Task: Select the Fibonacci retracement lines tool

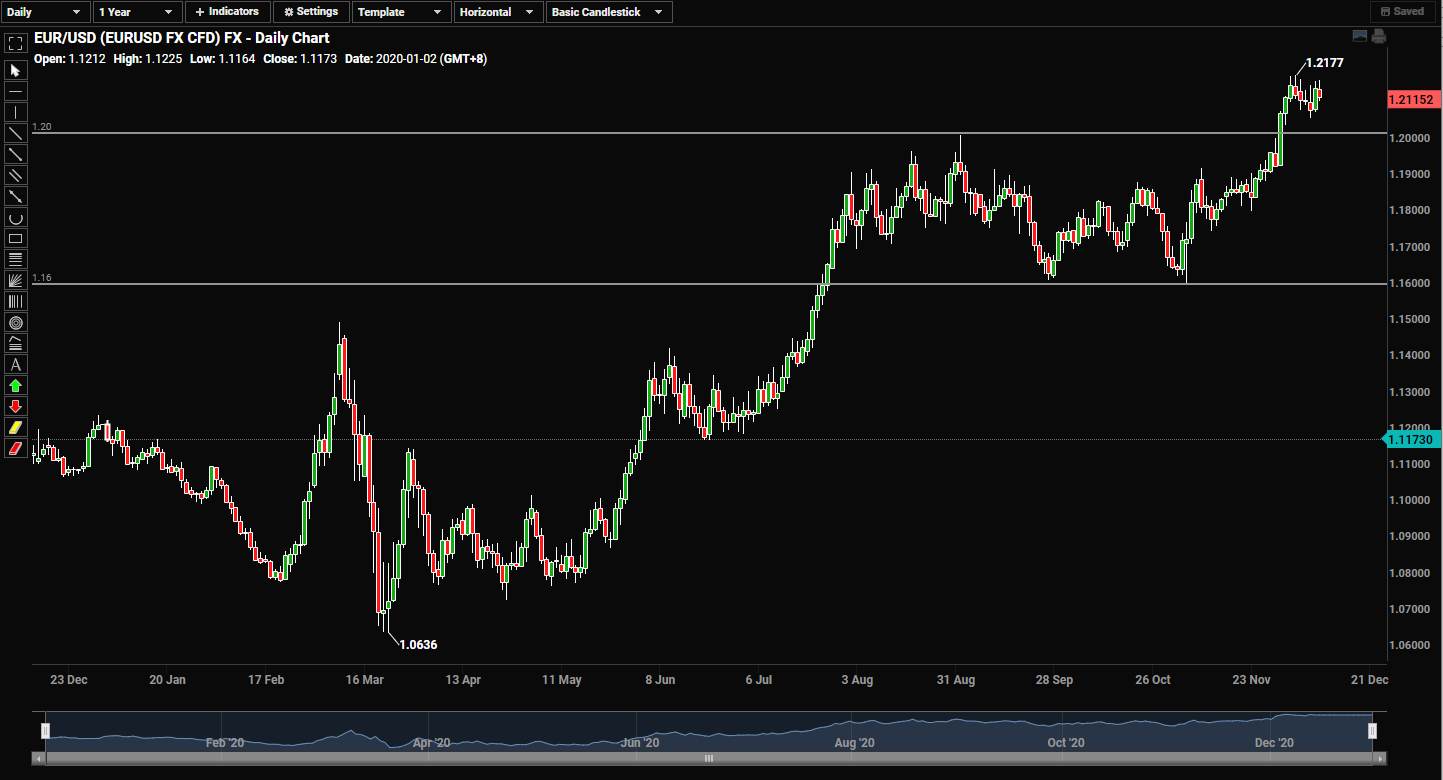Action: (x=15, y=259)
